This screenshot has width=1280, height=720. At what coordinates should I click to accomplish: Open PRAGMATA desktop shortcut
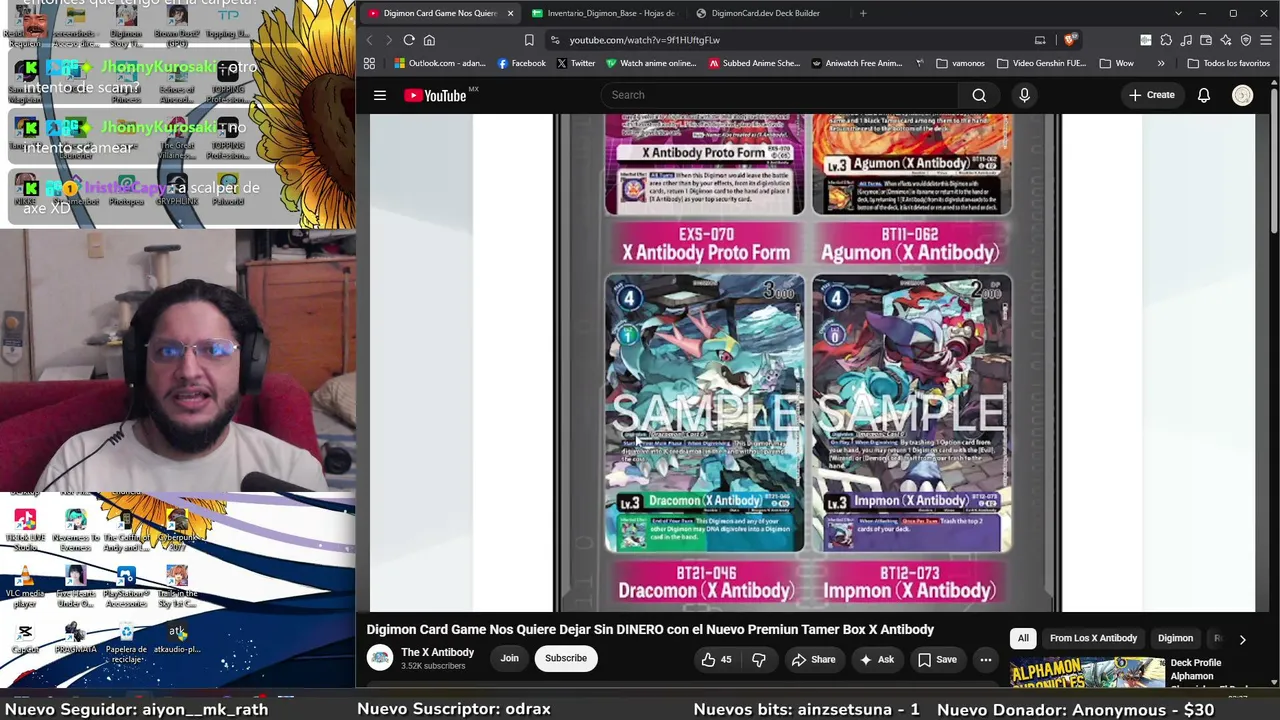coord(76,638)
